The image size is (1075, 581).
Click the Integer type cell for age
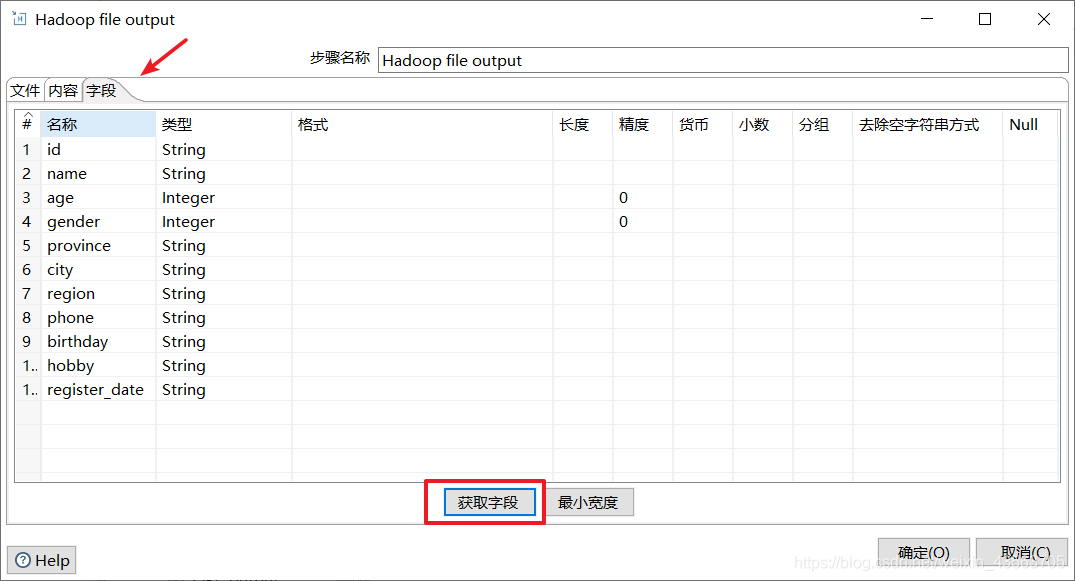(224, 198)
